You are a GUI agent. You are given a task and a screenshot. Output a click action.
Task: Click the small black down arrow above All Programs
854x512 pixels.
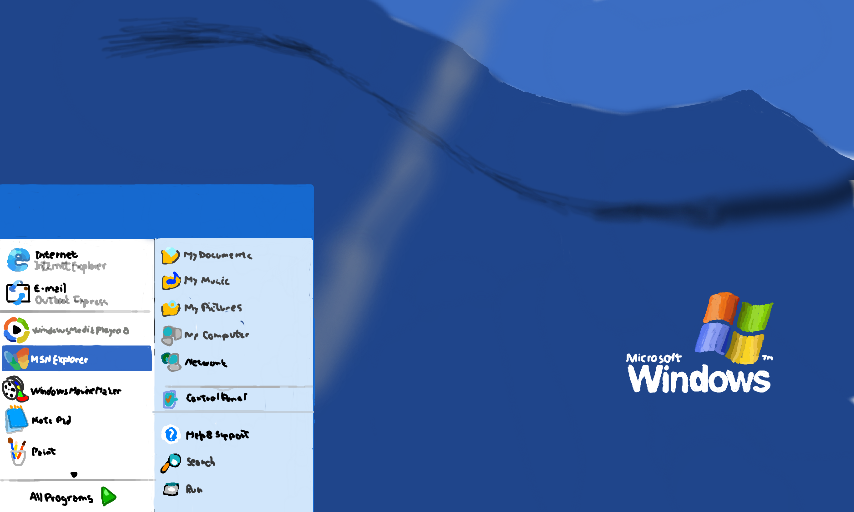74,474
